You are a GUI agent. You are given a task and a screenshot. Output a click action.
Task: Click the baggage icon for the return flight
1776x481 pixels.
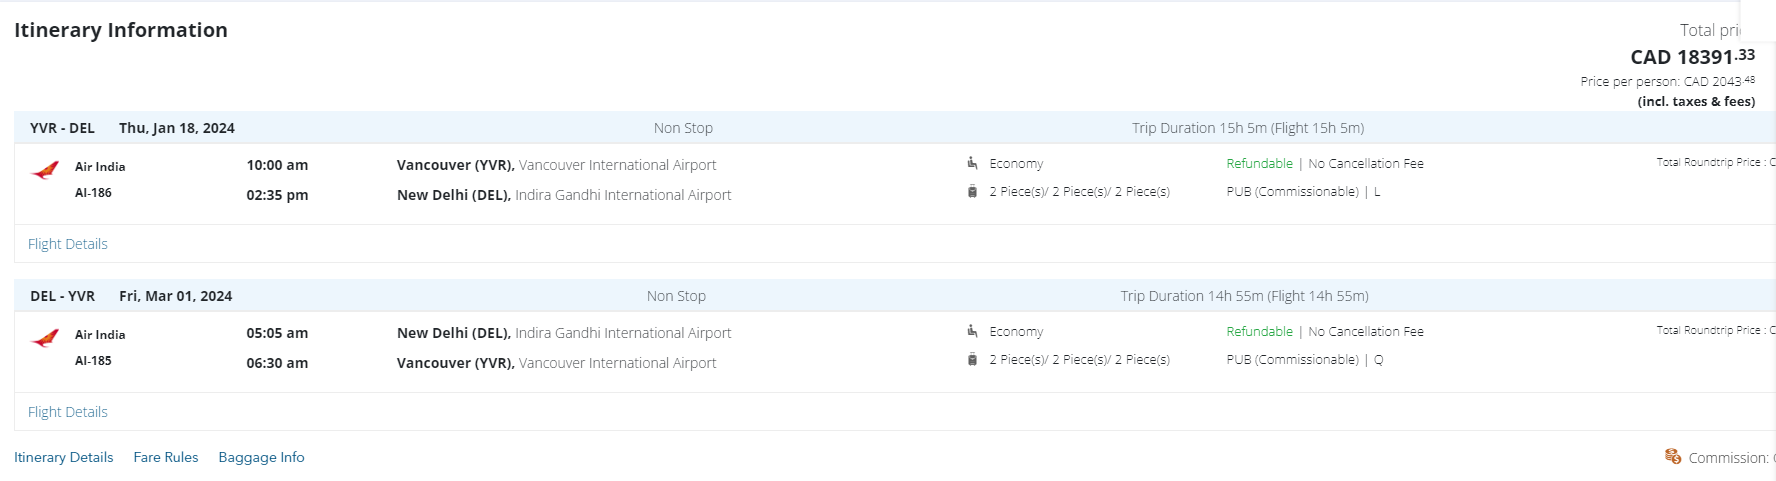(x=972, y=359)
